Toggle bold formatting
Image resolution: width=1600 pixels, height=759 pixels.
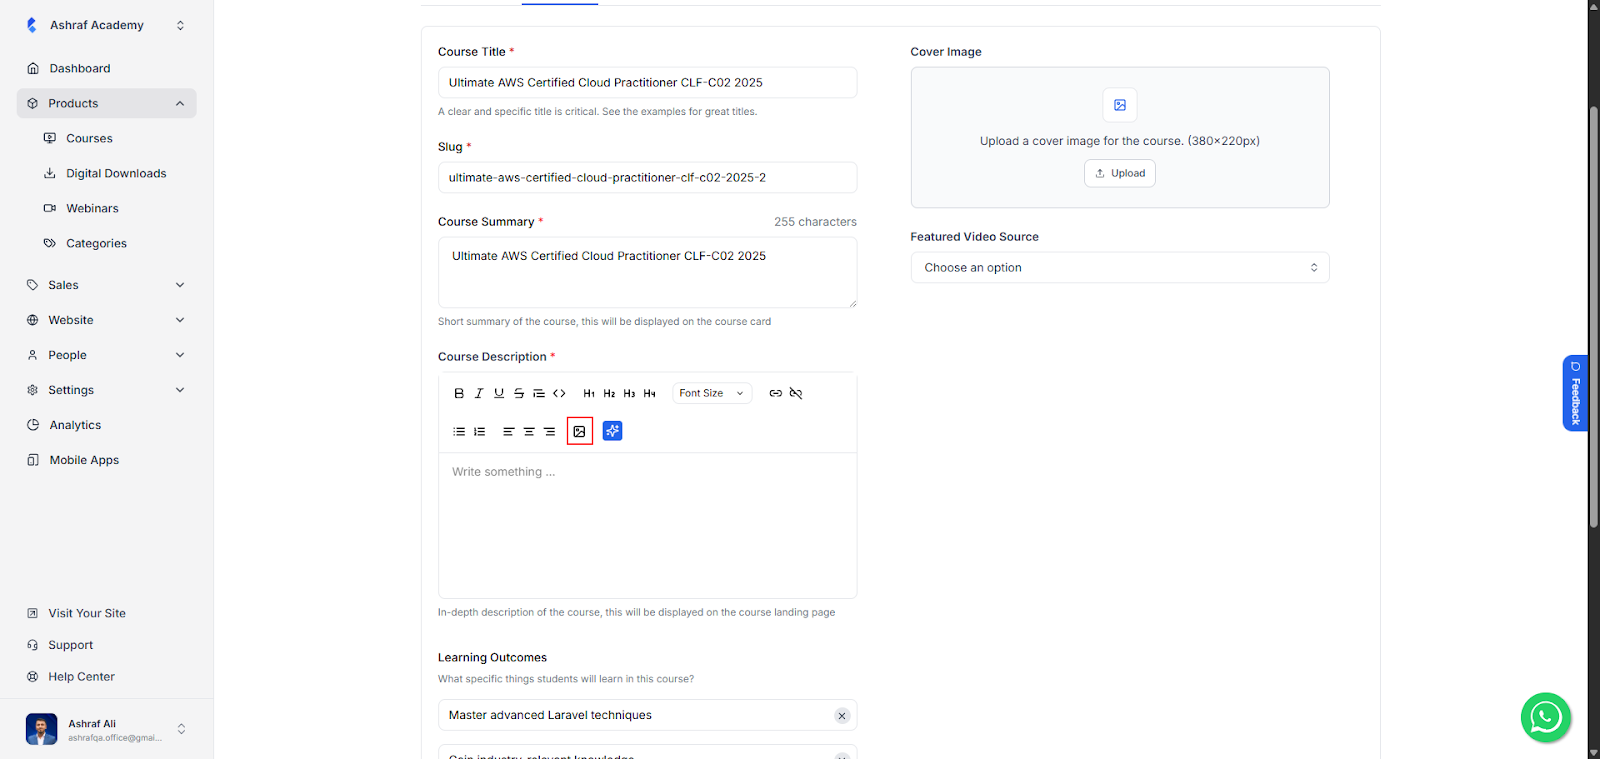[459, 393]
